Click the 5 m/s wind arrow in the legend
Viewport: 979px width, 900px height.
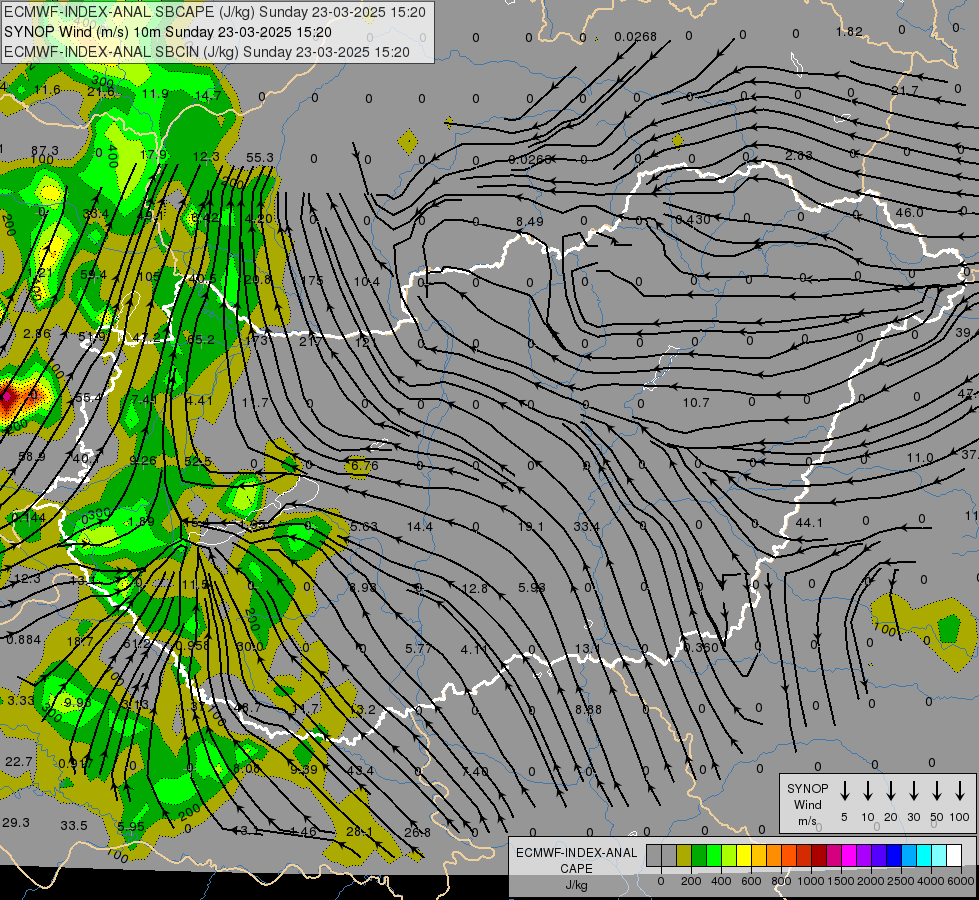coord(845,791)
